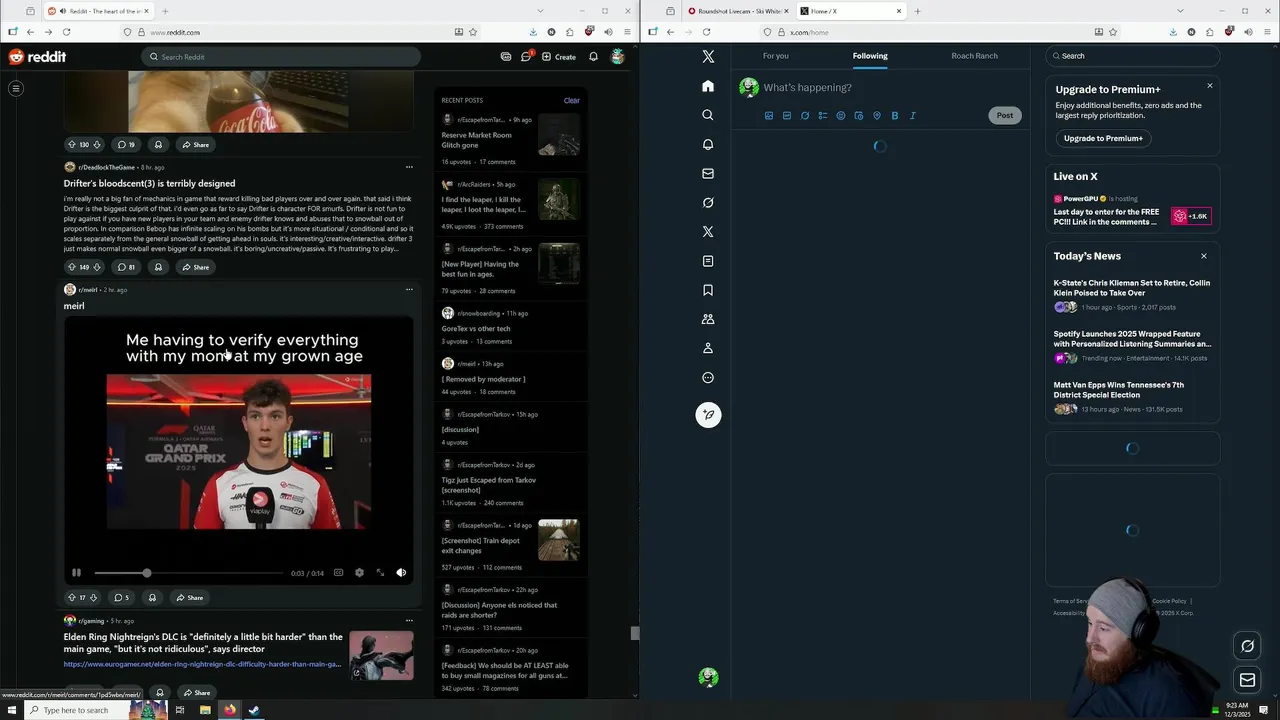Open Reddit user avatar menu
Screen dimensions: 1280x720
point(618,57)
